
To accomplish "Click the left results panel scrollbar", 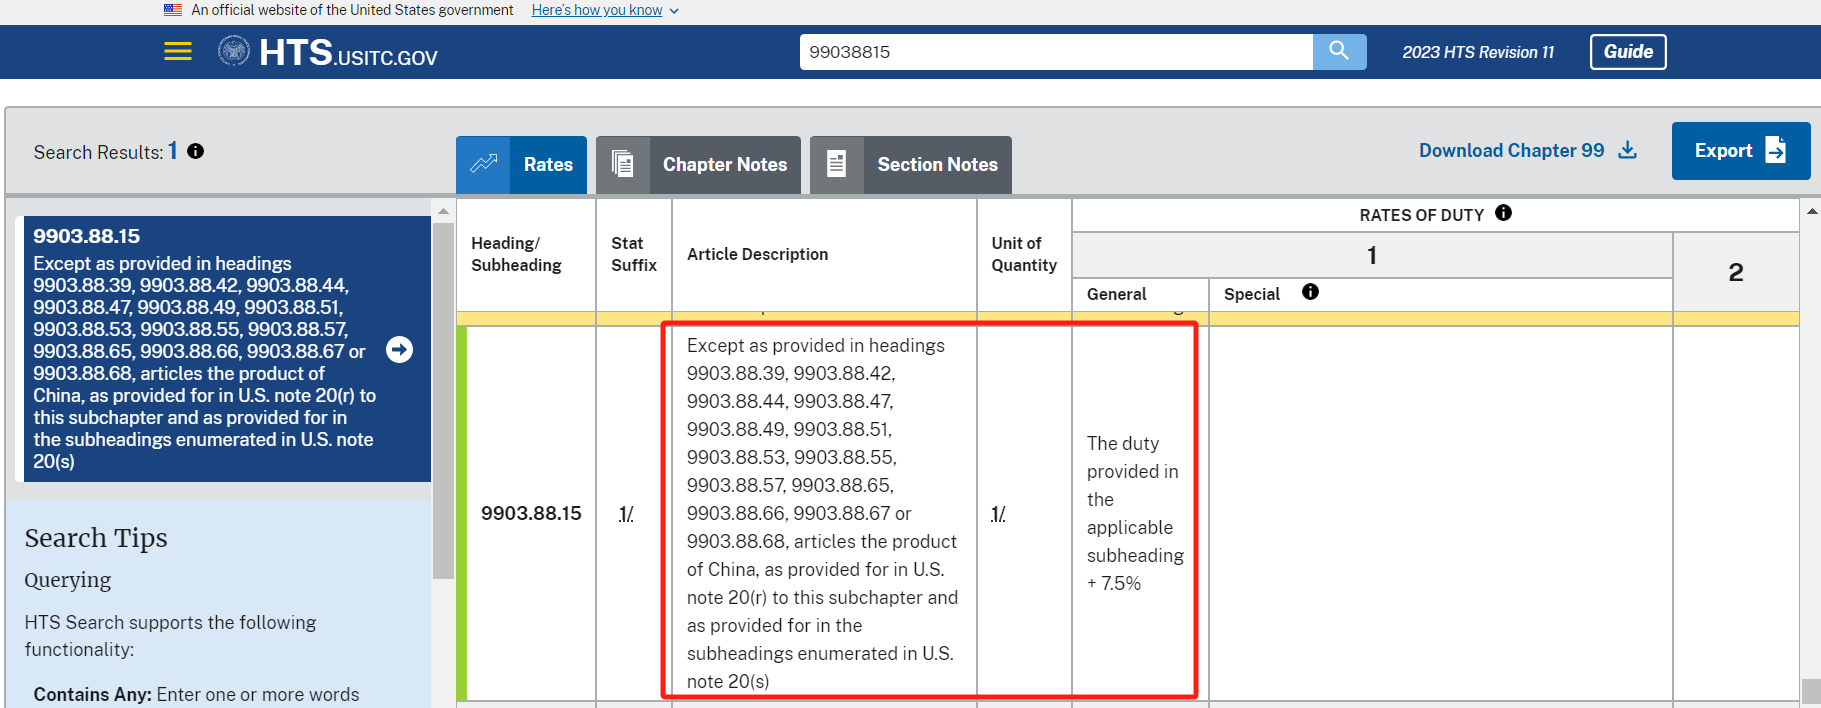I will [x=443, y=400].
